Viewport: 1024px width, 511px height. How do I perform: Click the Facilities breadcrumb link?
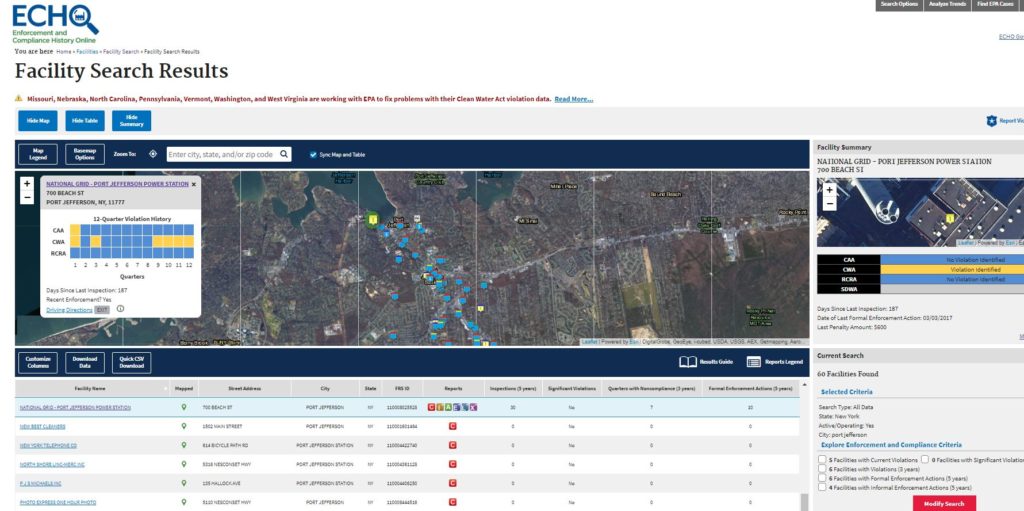pyautogui.click(x=87, y=52)
